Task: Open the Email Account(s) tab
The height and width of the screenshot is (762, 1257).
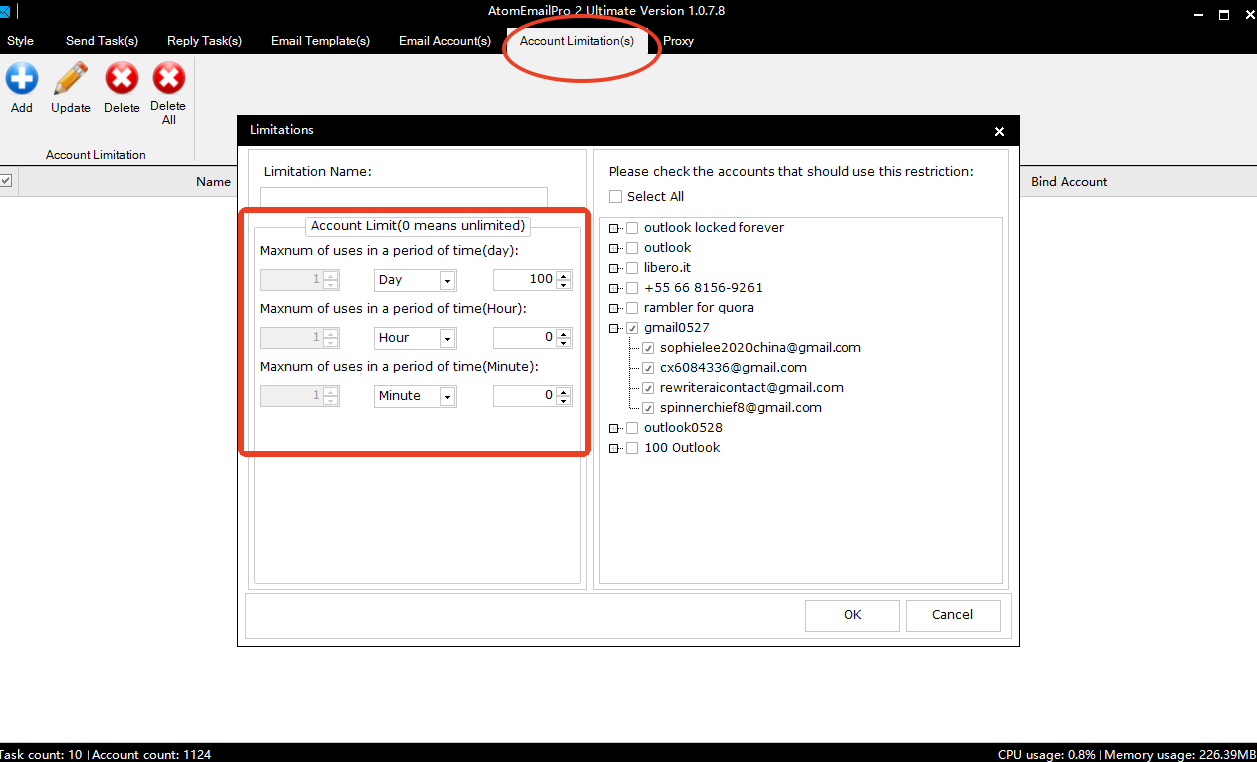Action: [445, 41]
